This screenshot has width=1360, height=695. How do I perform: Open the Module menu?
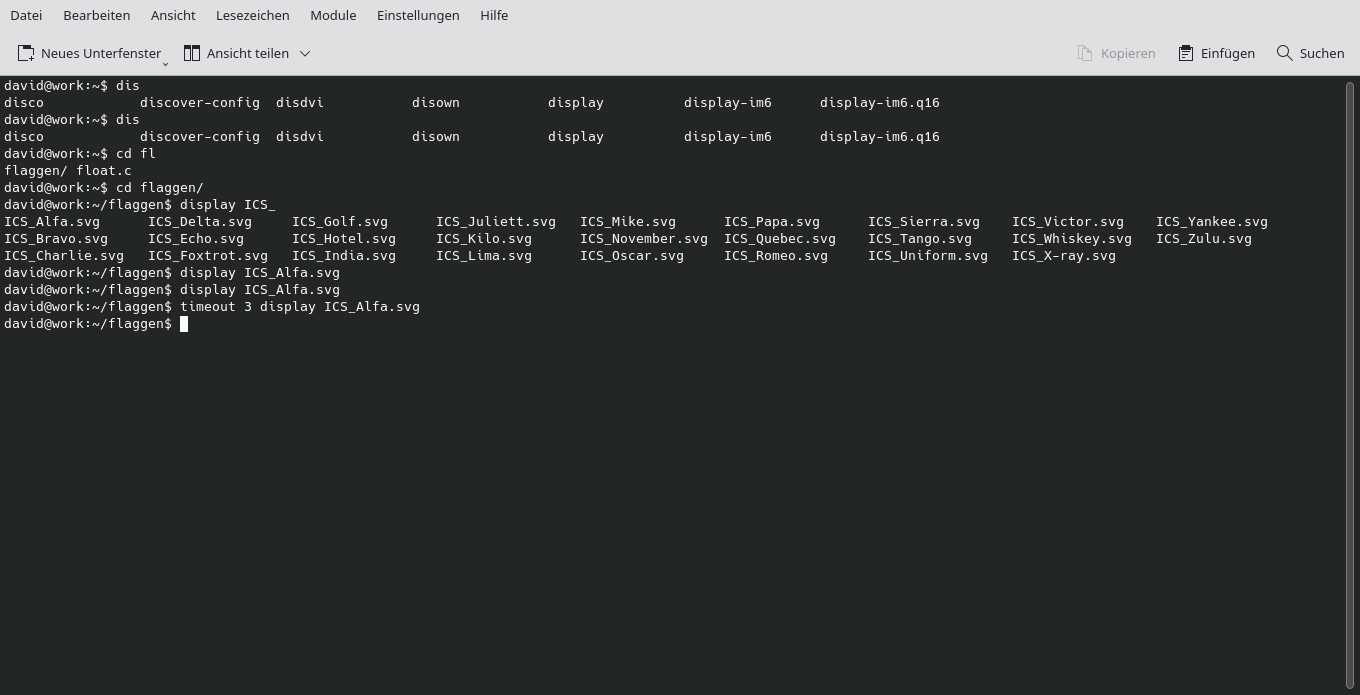[x=333, y=15]
